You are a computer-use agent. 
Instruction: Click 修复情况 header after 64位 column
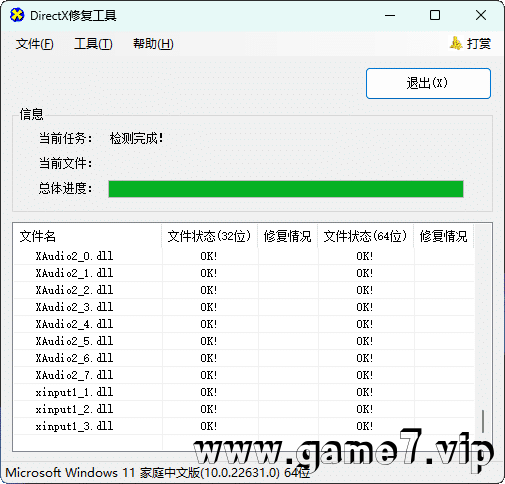tap(443, 236)
